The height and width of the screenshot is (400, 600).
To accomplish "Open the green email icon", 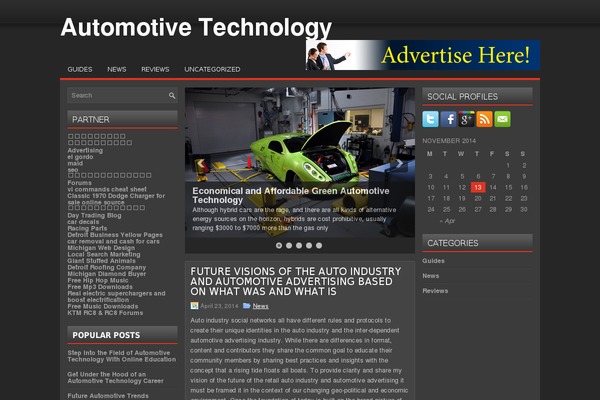I will [502, 119].
